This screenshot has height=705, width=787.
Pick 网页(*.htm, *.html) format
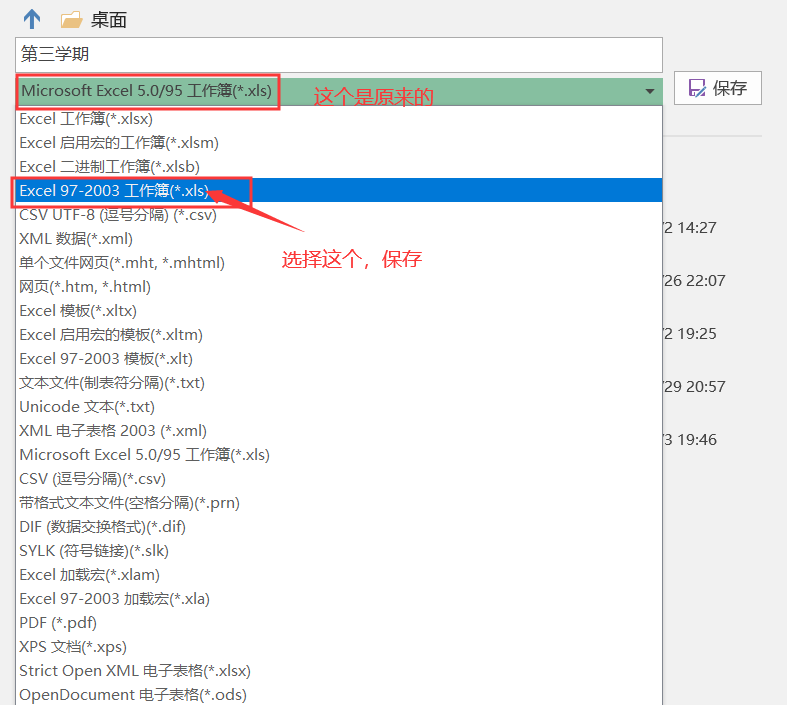pos(339,287)
